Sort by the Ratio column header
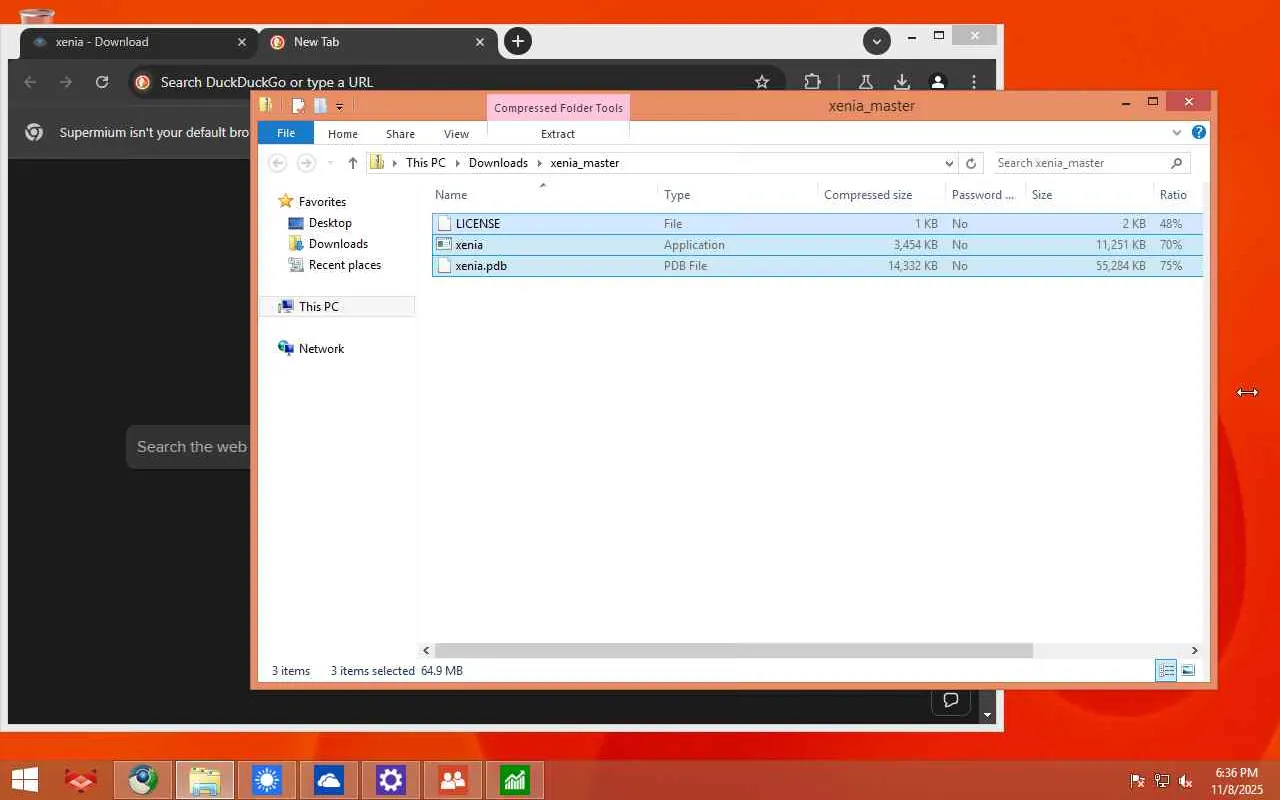This screenshot has width=1280, height=800. pos(1178,195)
